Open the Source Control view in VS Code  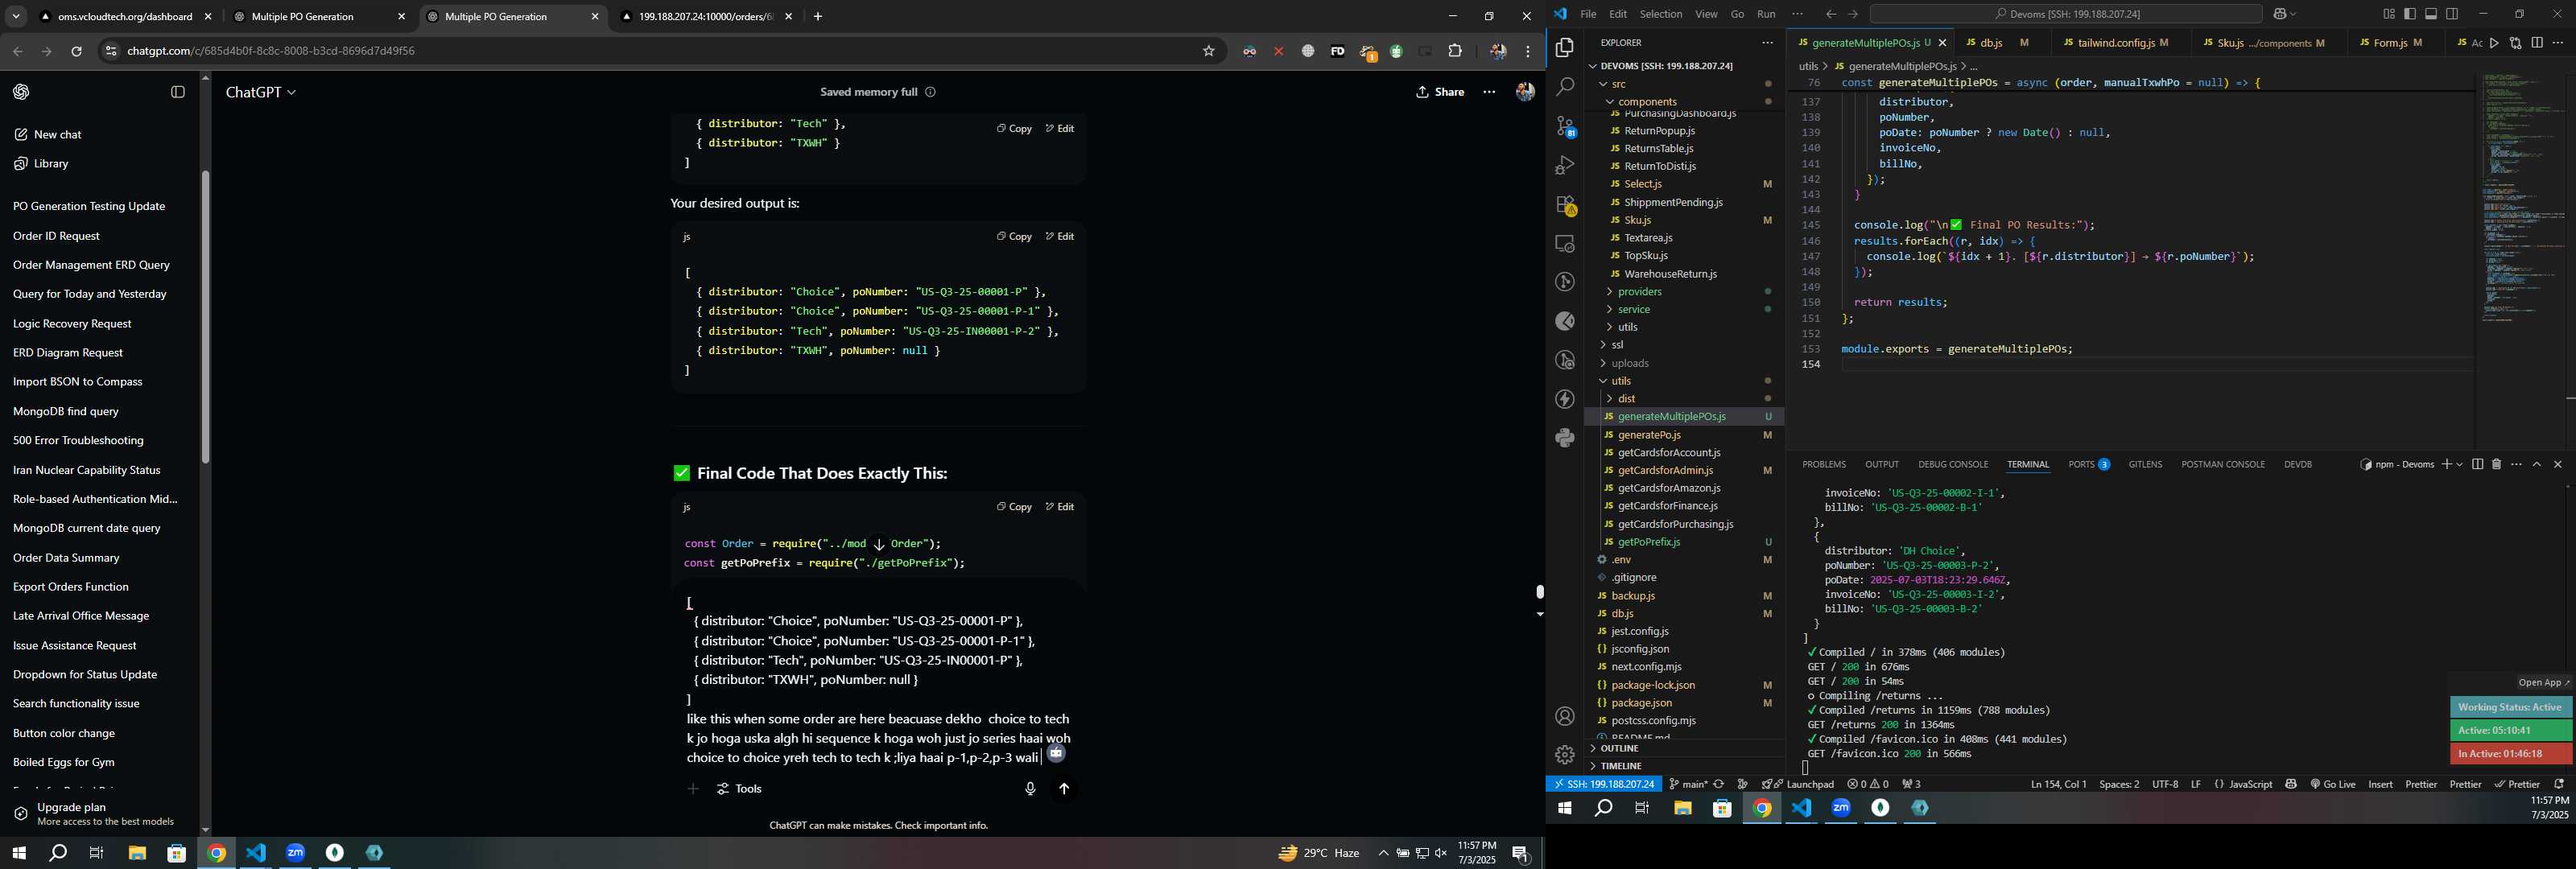click(1565, 126)
